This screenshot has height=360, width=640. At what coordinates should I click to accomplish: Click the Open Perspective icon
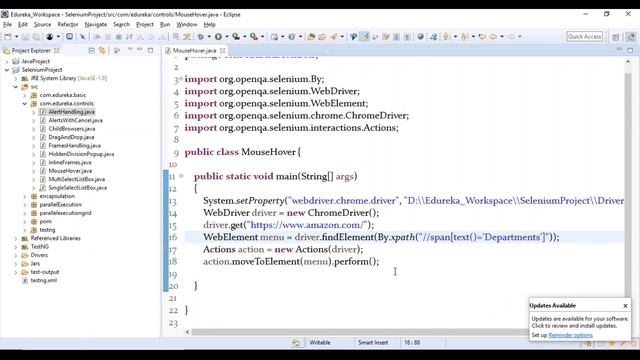click(616, 37)
